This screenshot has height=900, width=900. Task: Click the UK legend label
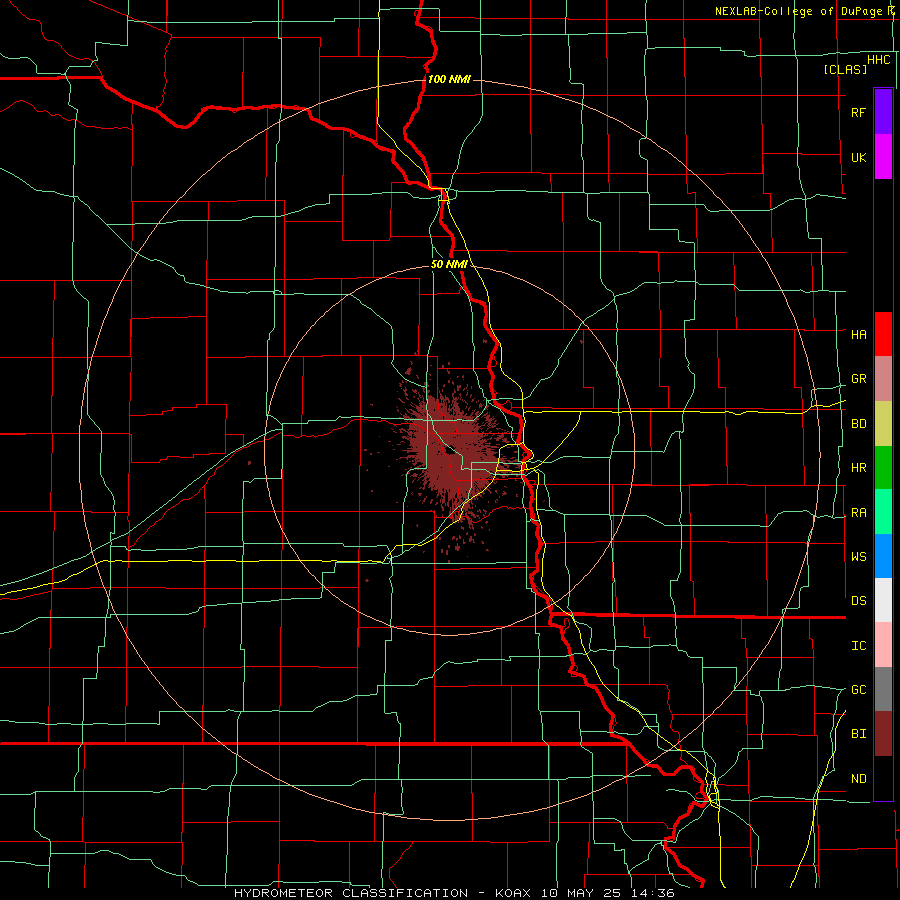click(x=858, y=157)
